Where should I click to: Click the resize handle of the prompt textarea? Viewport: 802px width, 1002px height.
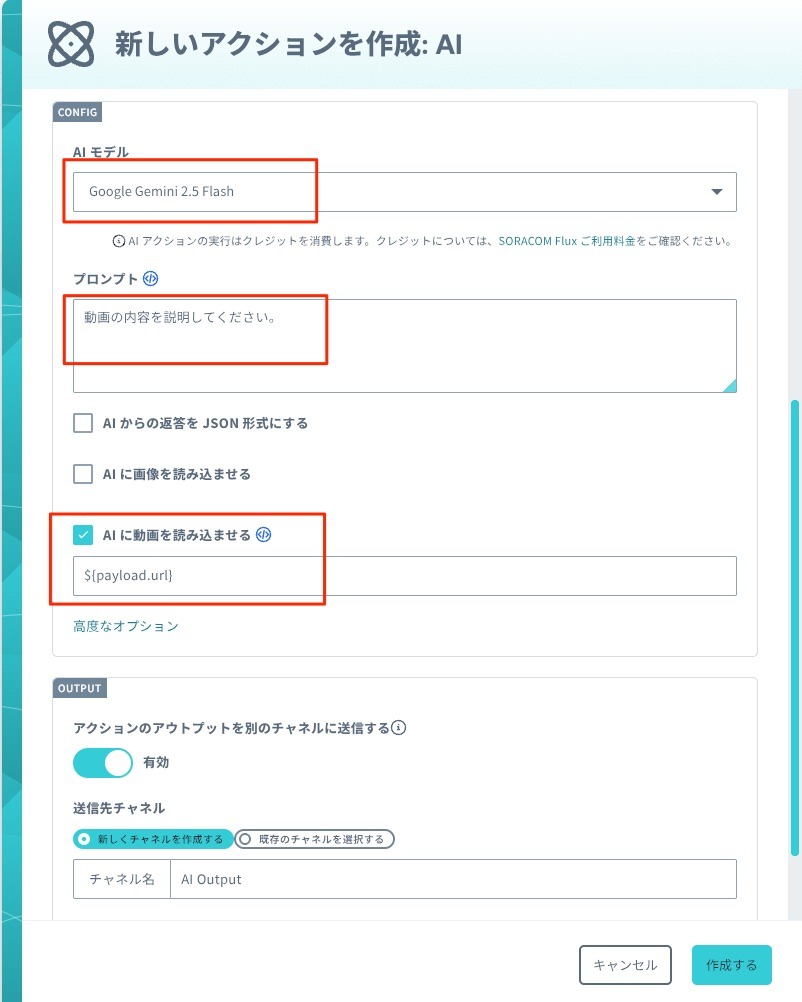pos(729,386)
